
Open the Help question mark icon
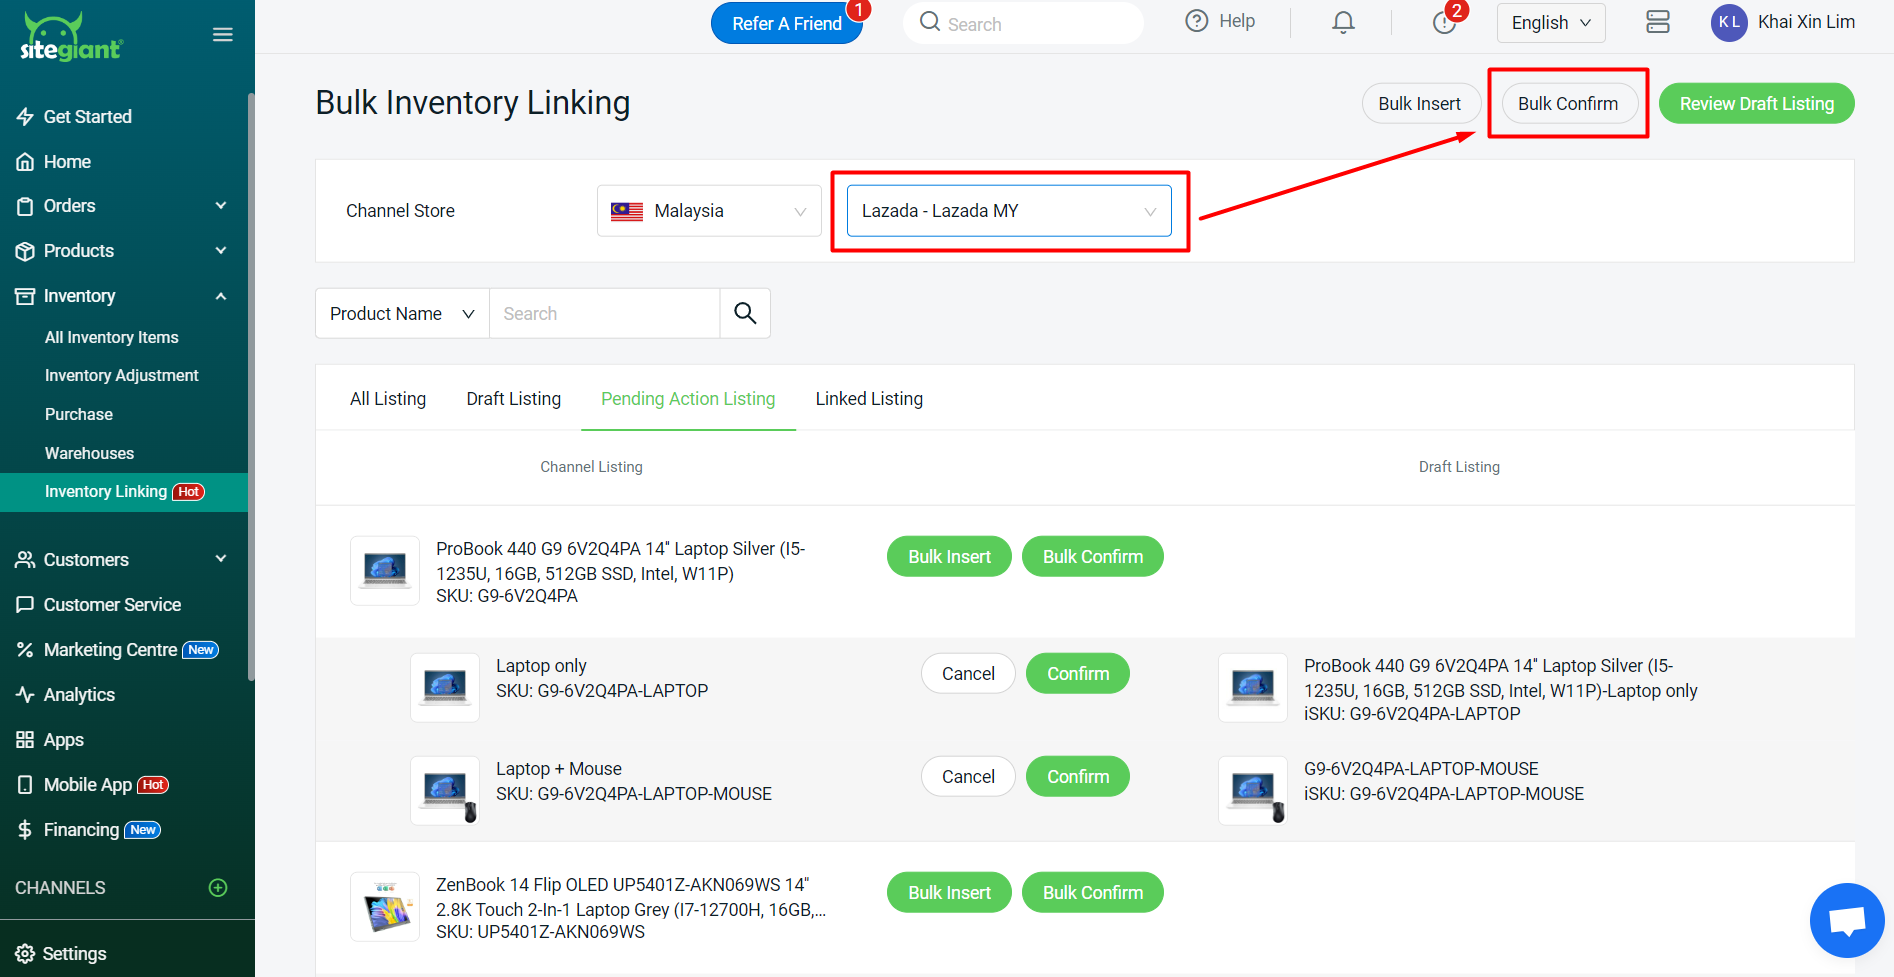tap(1196, 21)
